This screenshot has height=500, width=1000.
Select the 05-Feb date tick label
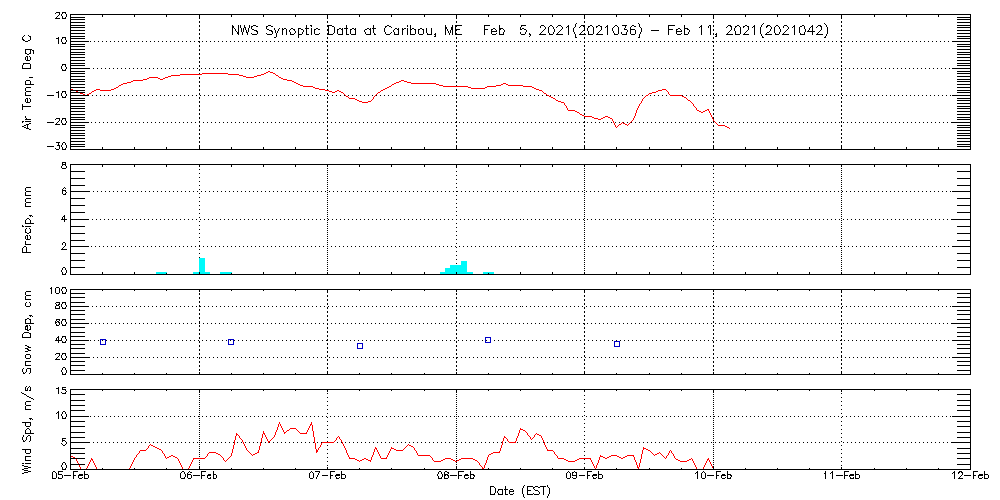click(x=71, y=478)
